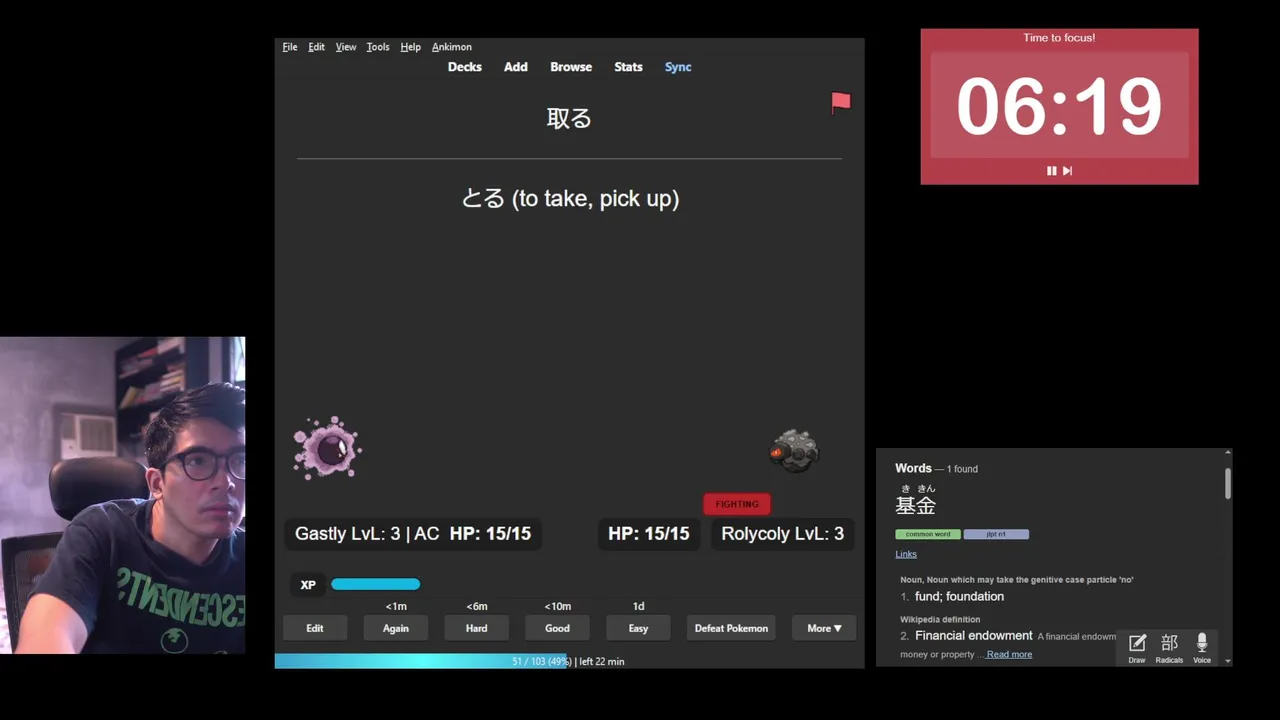Screen dimensions: 1280x720
Task: Answer card with Hard
Action: click(x=477, y=628)
